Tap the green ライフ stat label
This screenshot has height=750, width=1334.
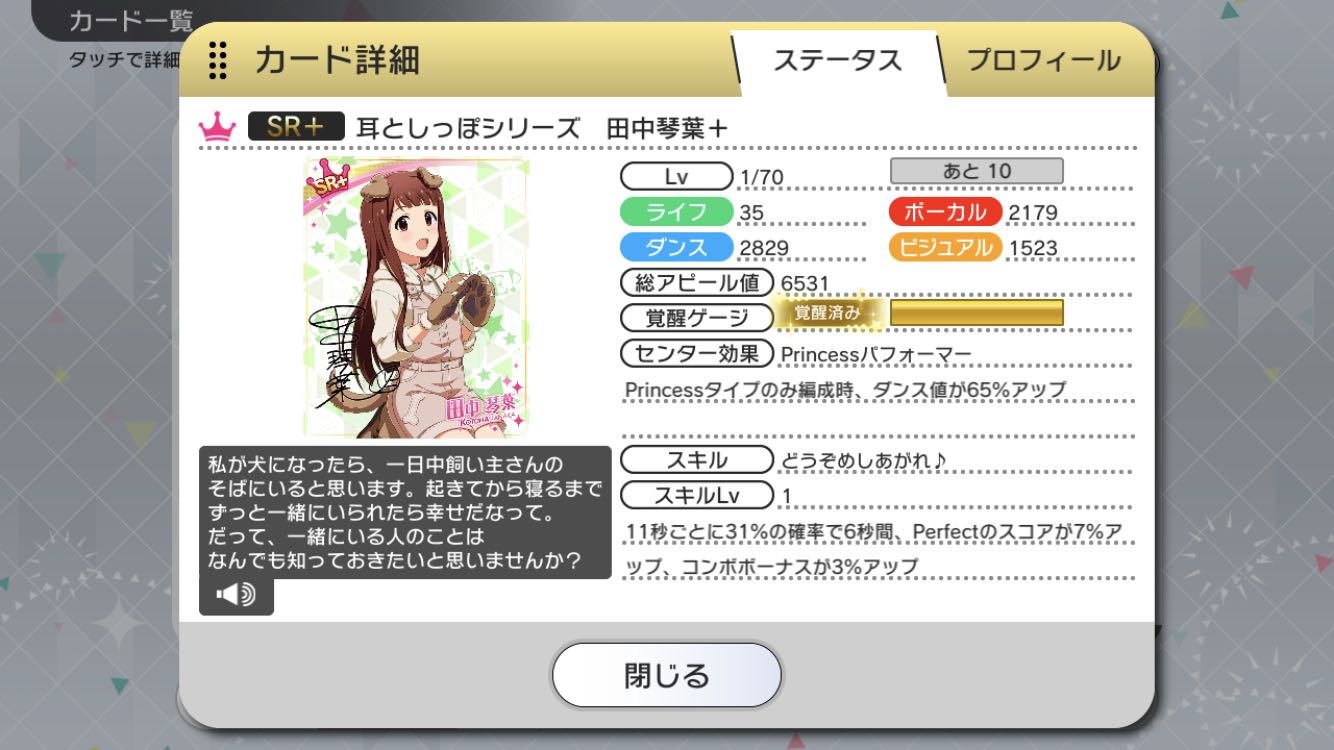[677, 212]
